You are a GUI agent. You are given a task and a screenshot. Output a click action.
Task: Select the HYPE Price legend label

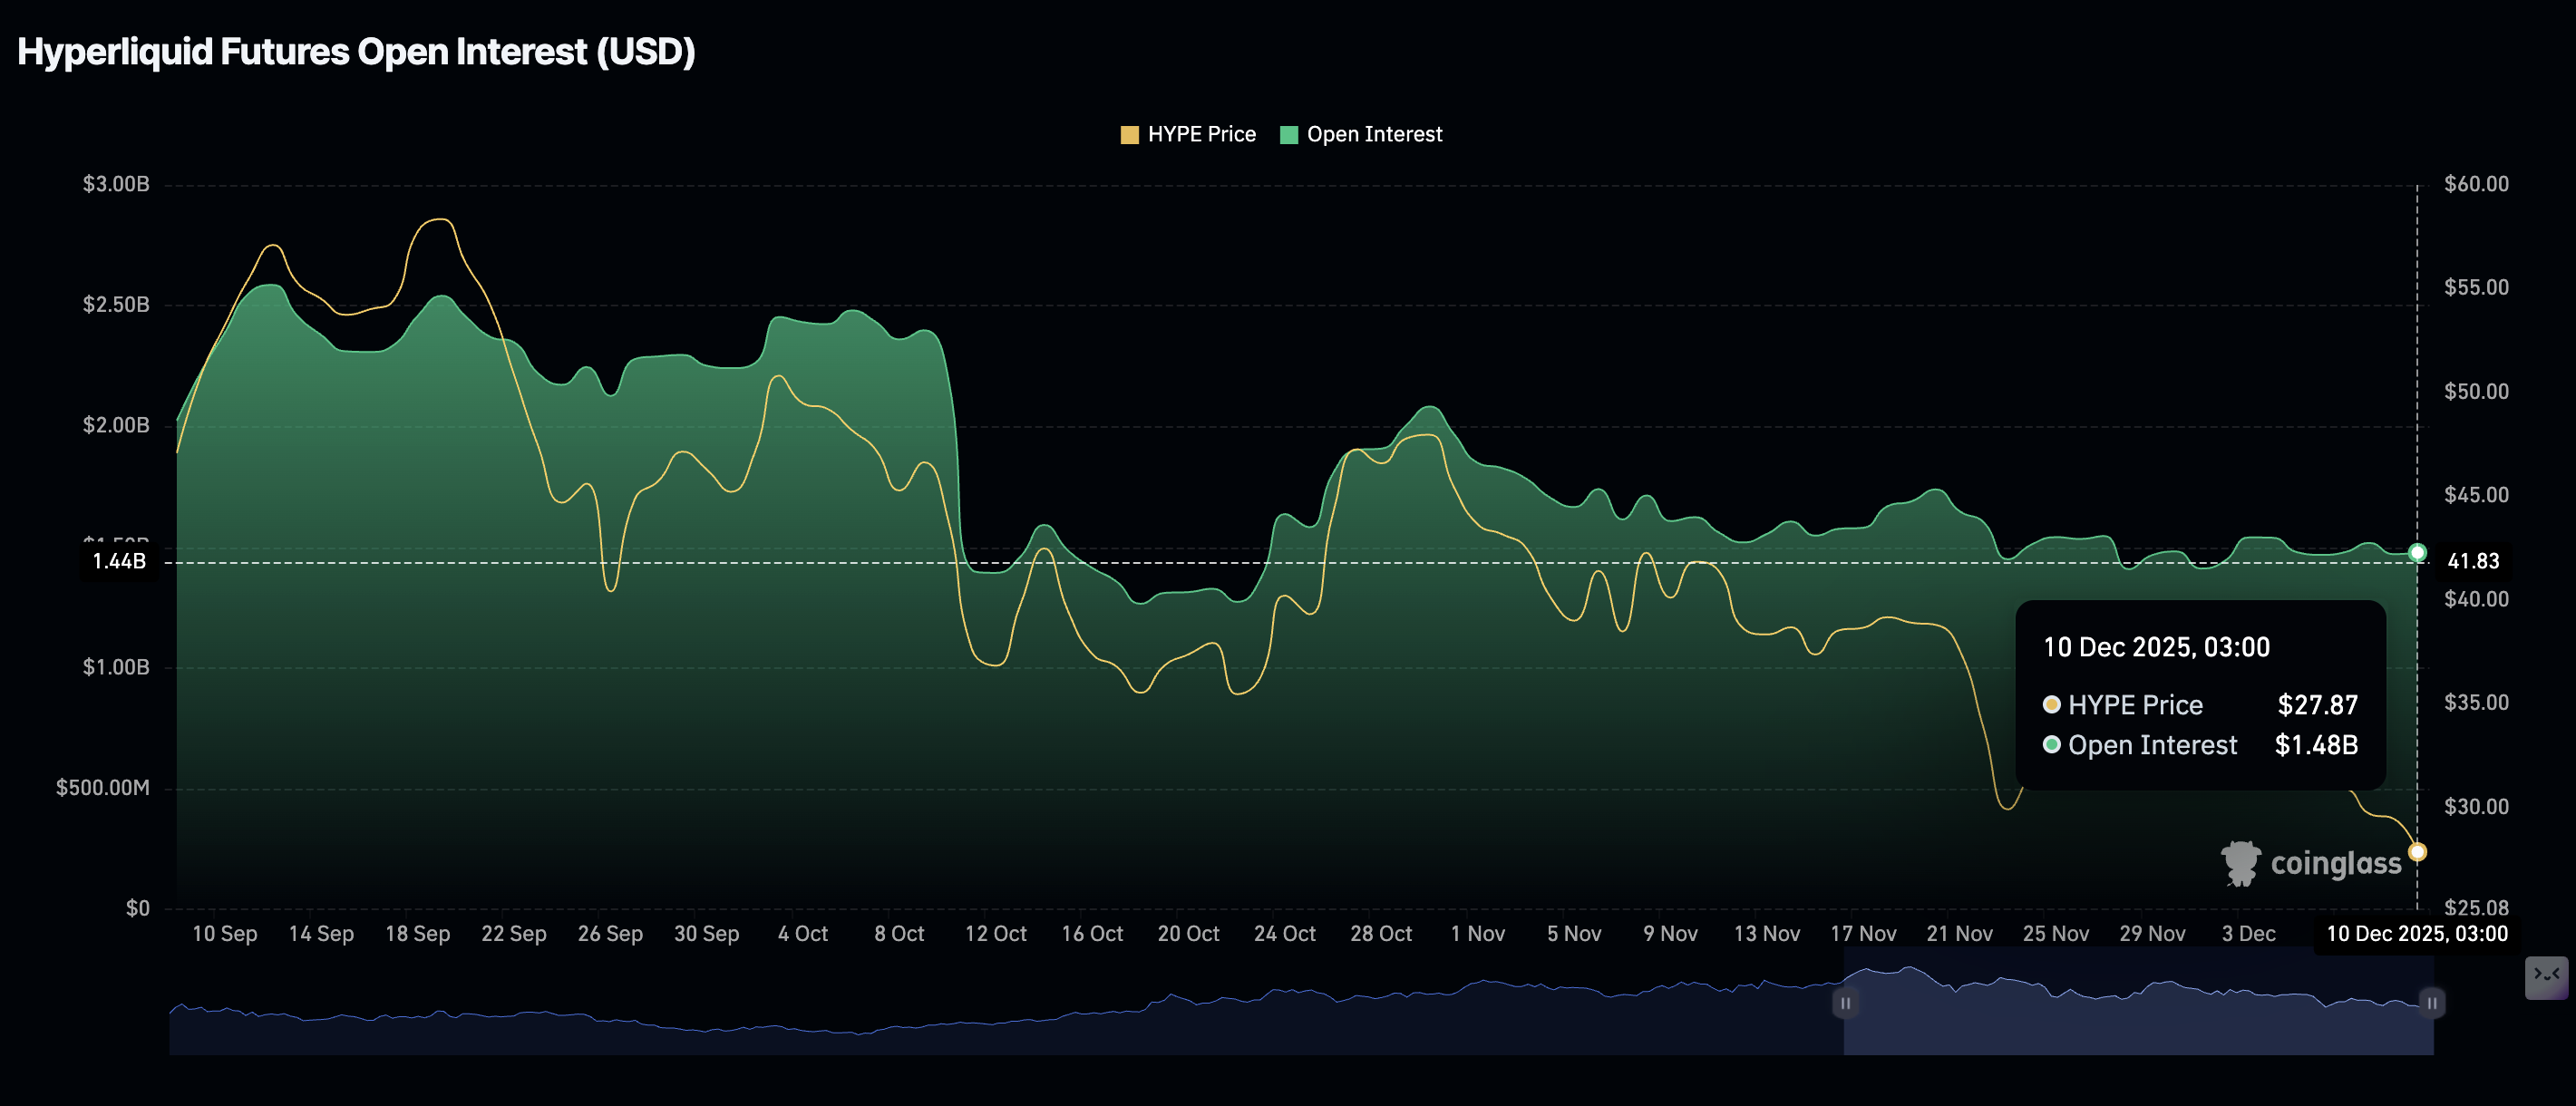1201,133
